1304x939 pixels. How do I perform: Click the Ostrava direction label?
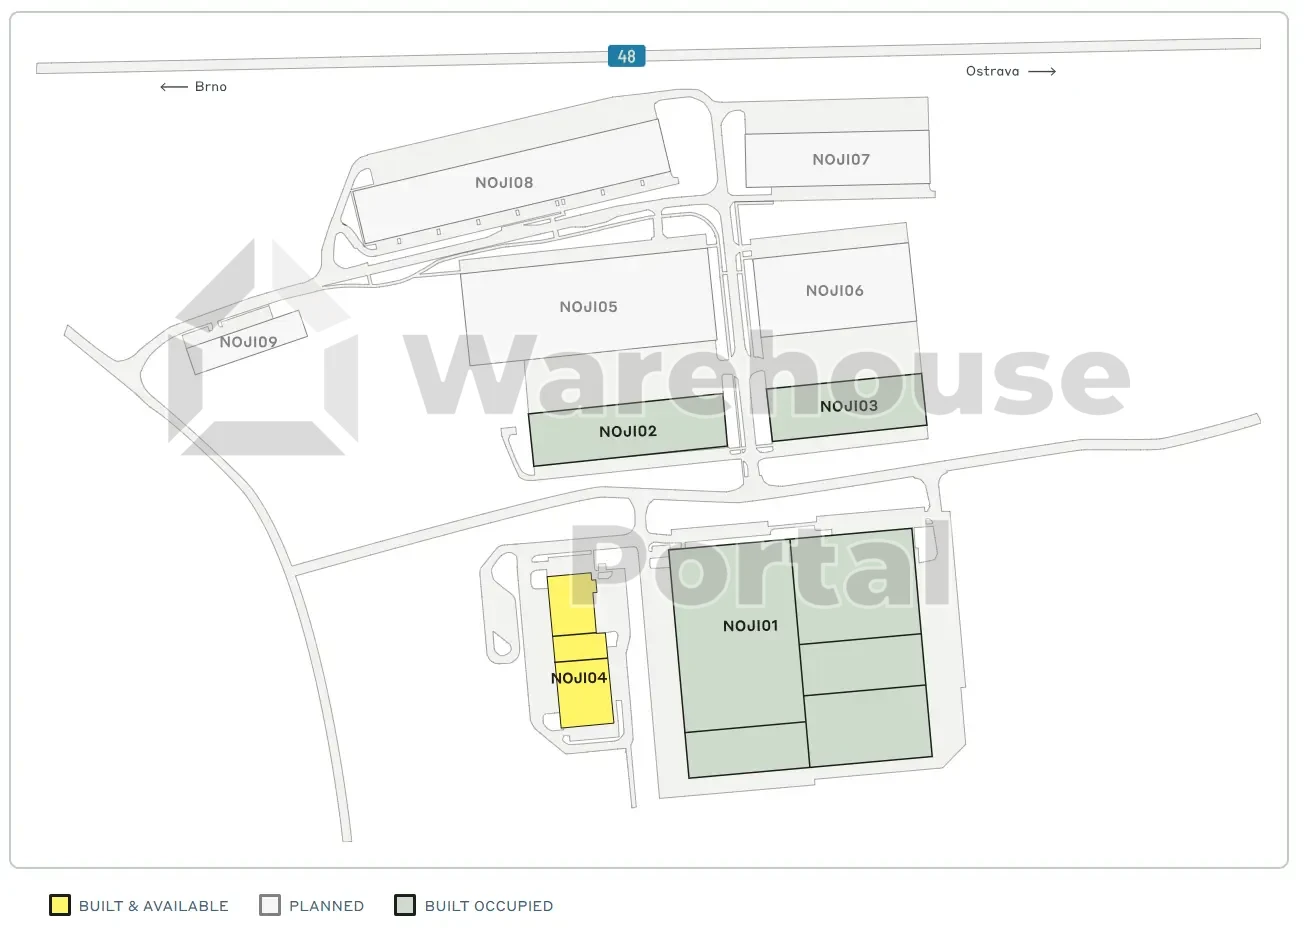click(x=992, y=72)
